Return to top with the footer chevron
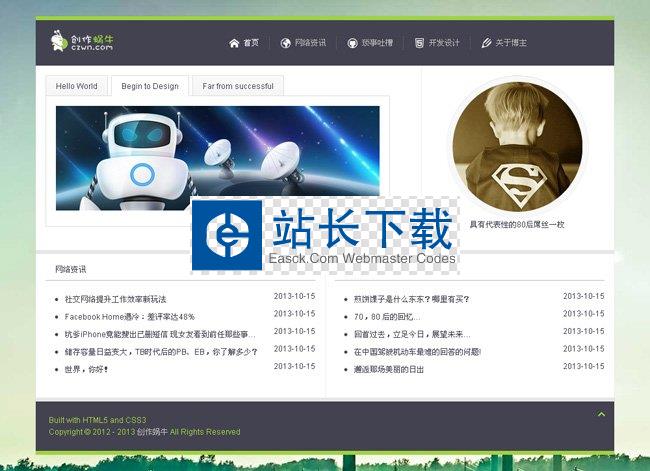 click(601, 414)
